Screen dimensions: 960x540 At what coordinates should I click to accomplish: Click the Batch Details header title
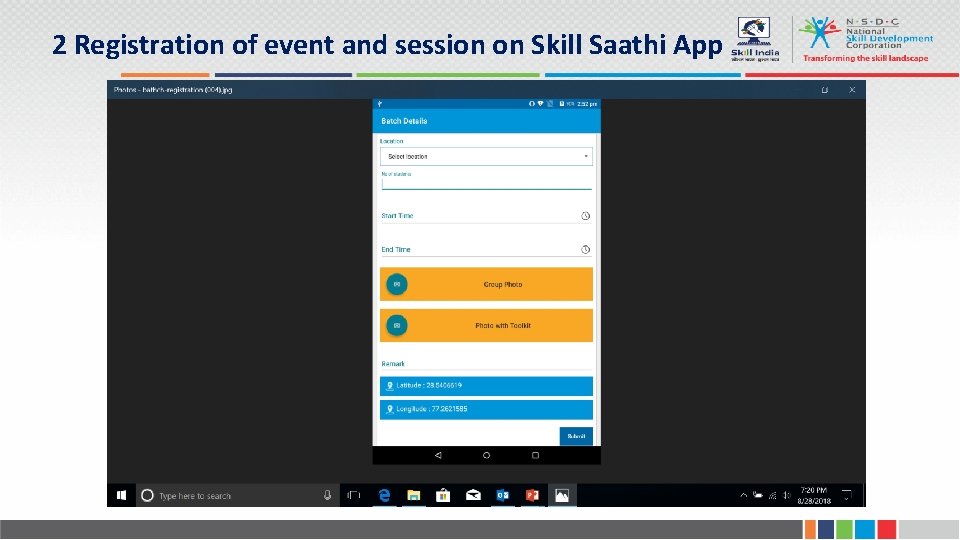pyautogui.click(x=404, y=121)
